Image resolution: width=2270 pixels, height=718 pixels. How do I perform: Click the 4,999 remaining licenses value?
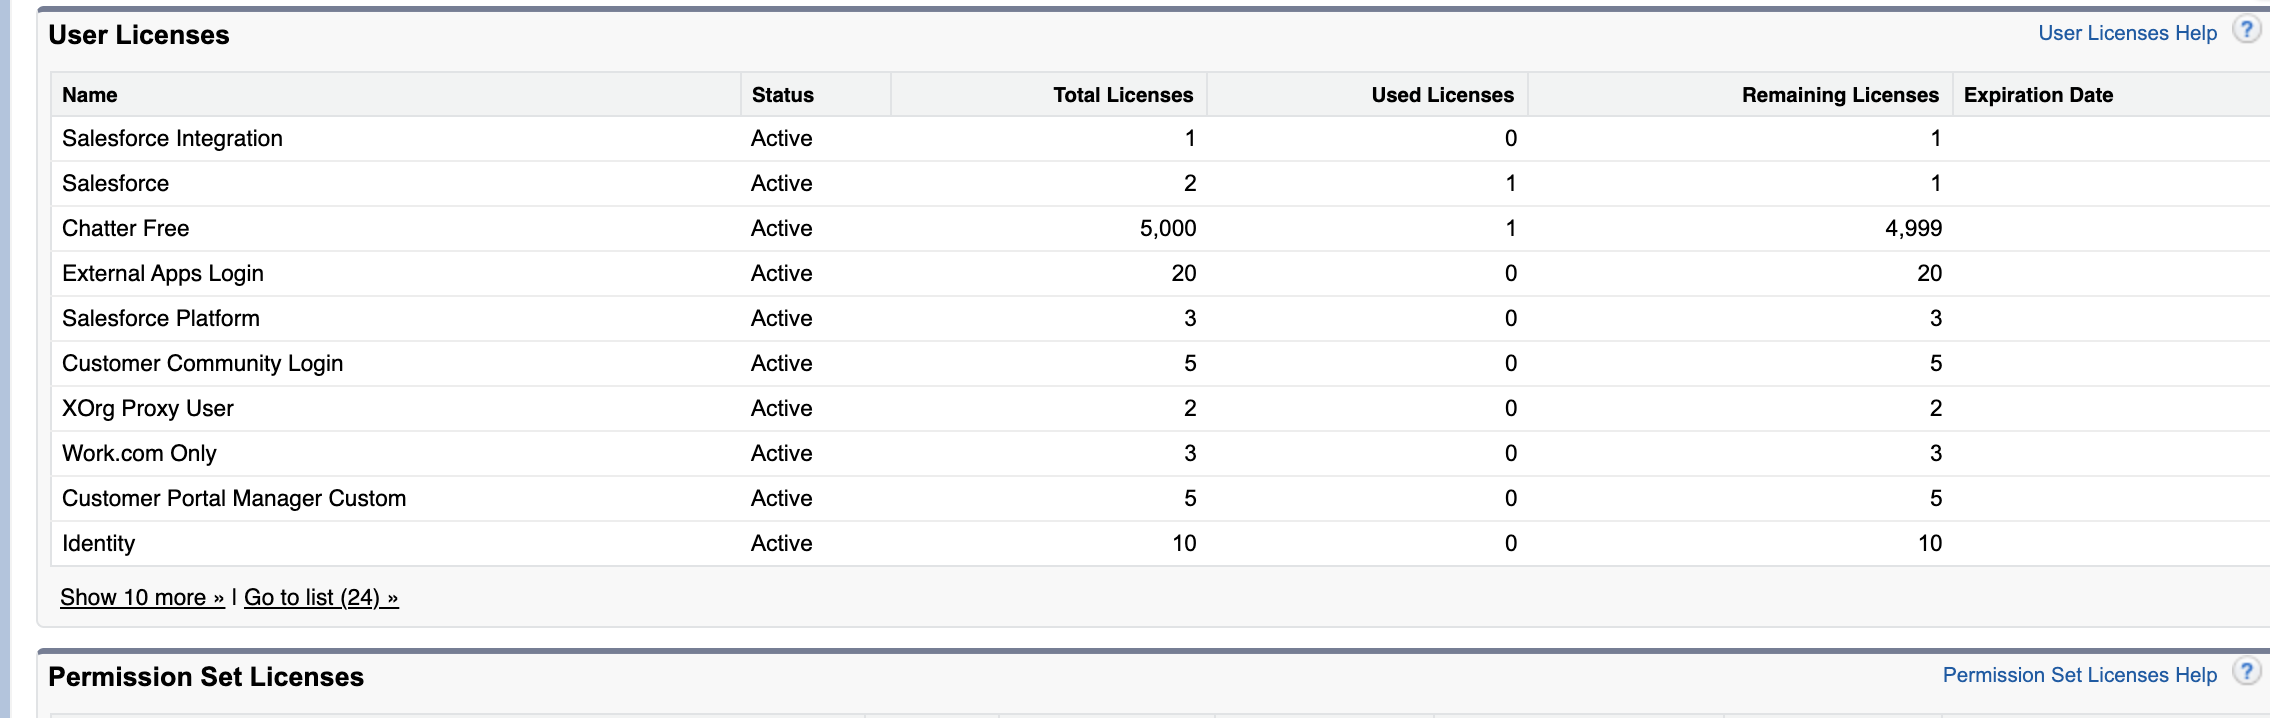1913,228
